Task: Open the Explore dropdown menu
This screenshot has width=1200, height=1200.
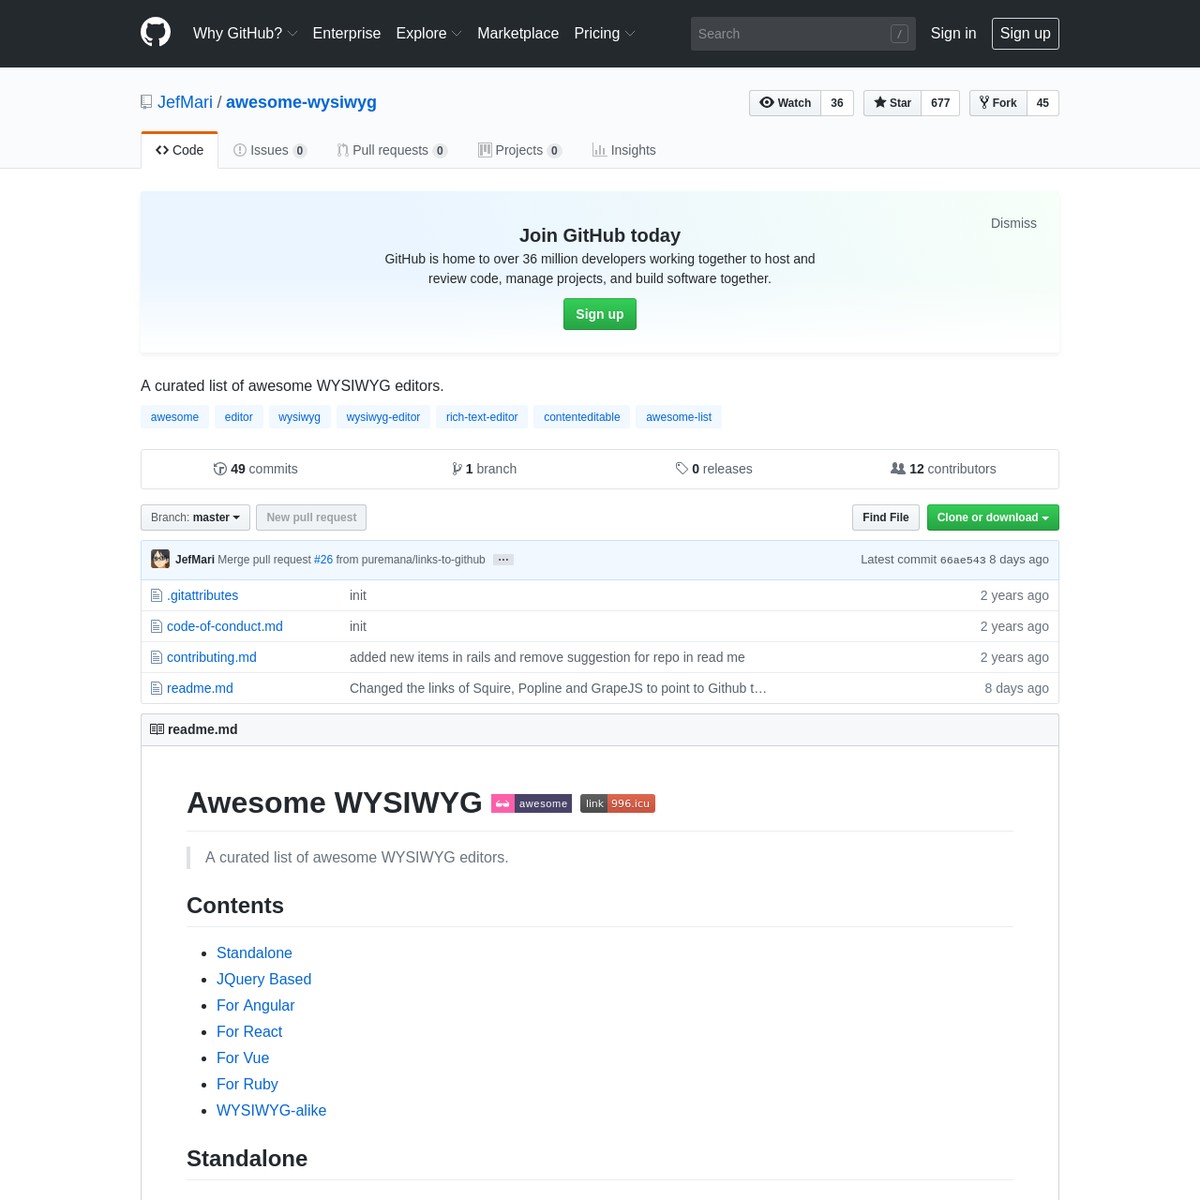Action: (x=428, y=33)
